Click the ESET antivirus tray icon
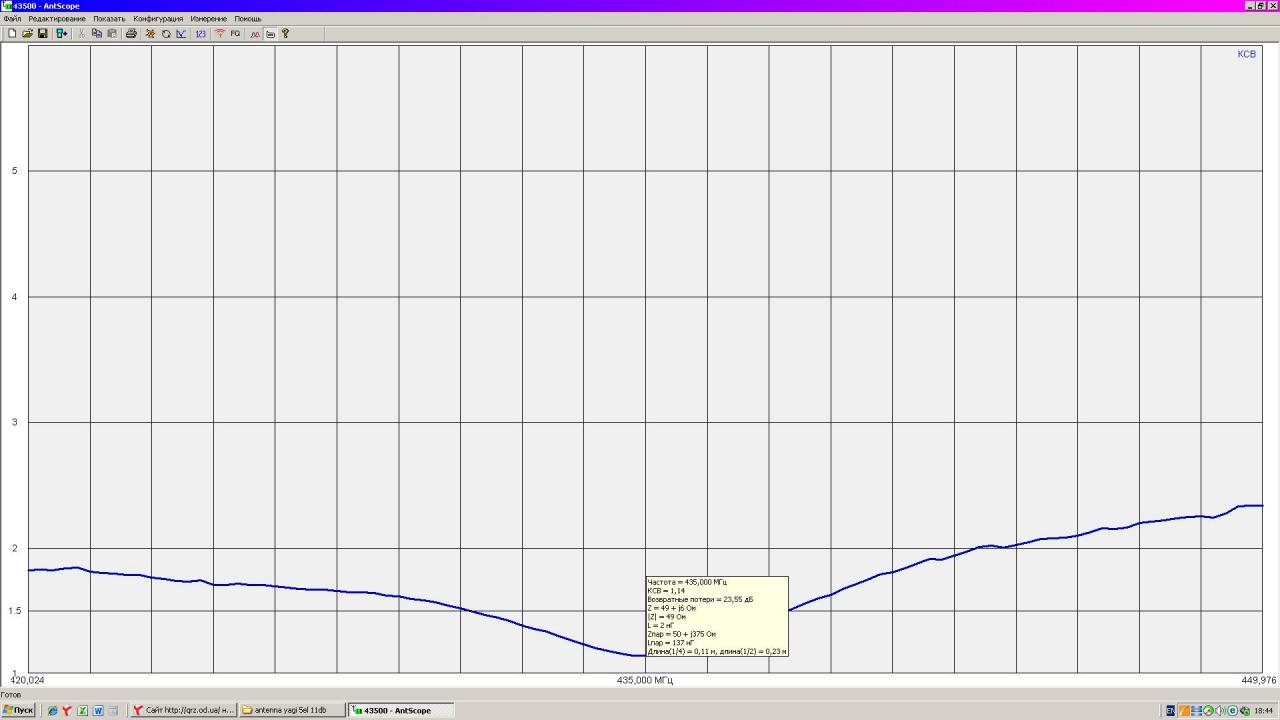The image size is (1280, 720). point(1233,711)
